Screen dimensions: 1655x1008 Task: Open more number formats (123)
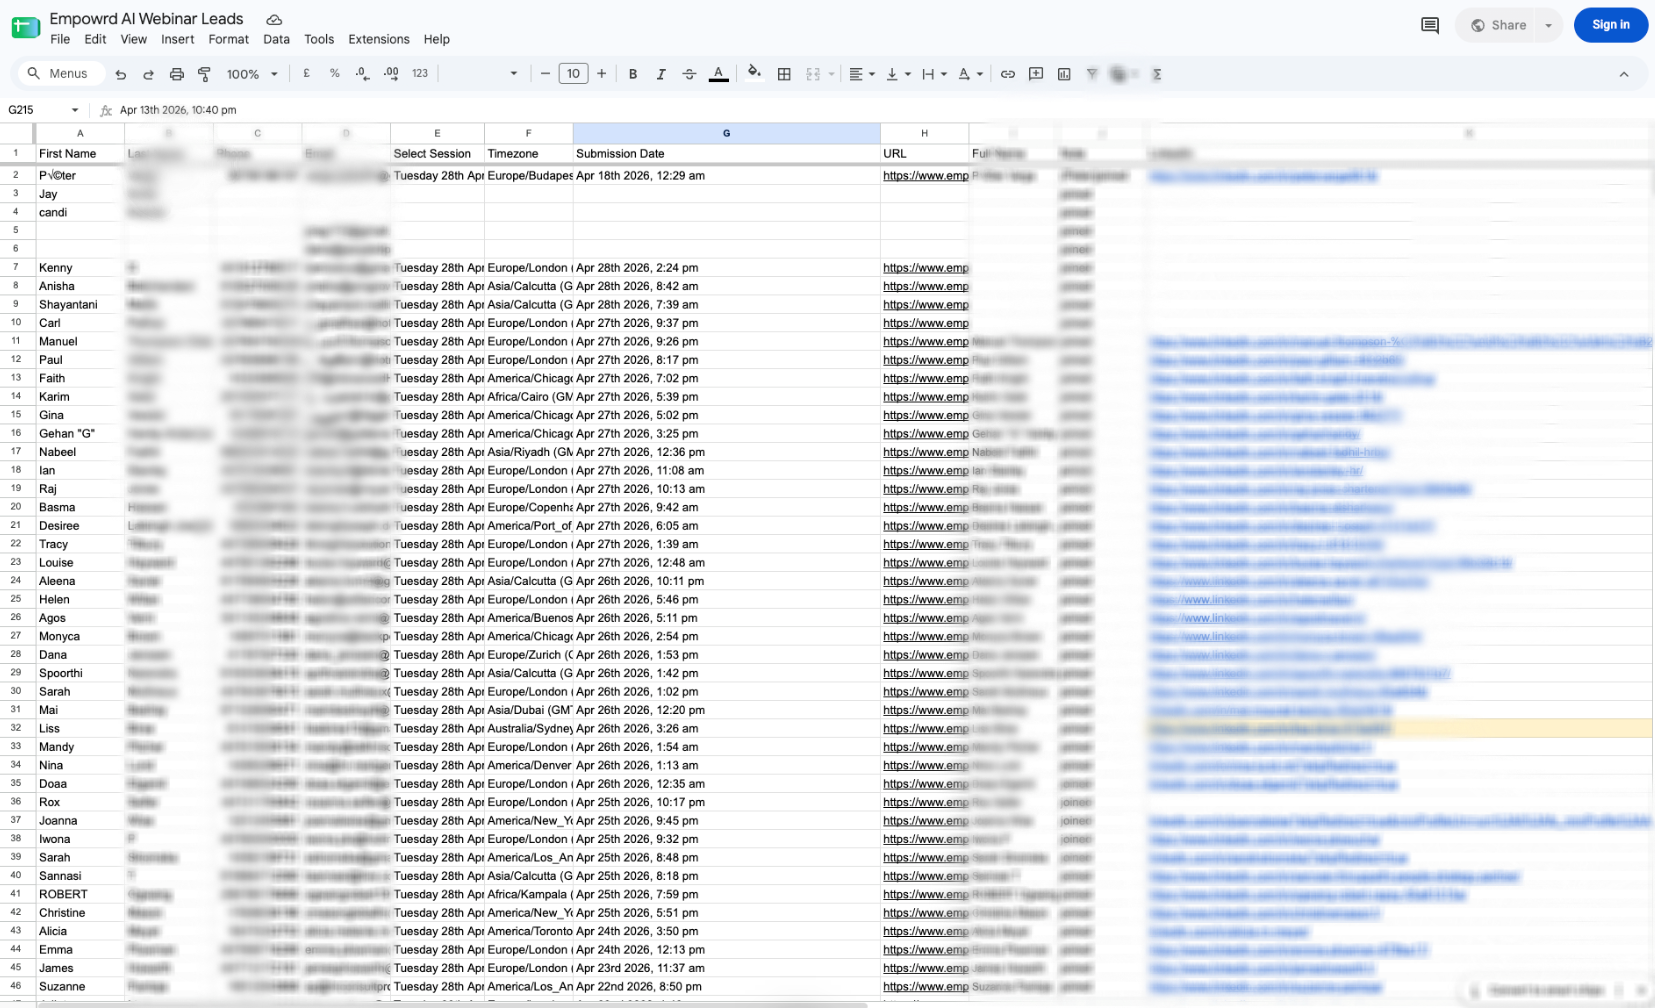(x=420, y=74)
